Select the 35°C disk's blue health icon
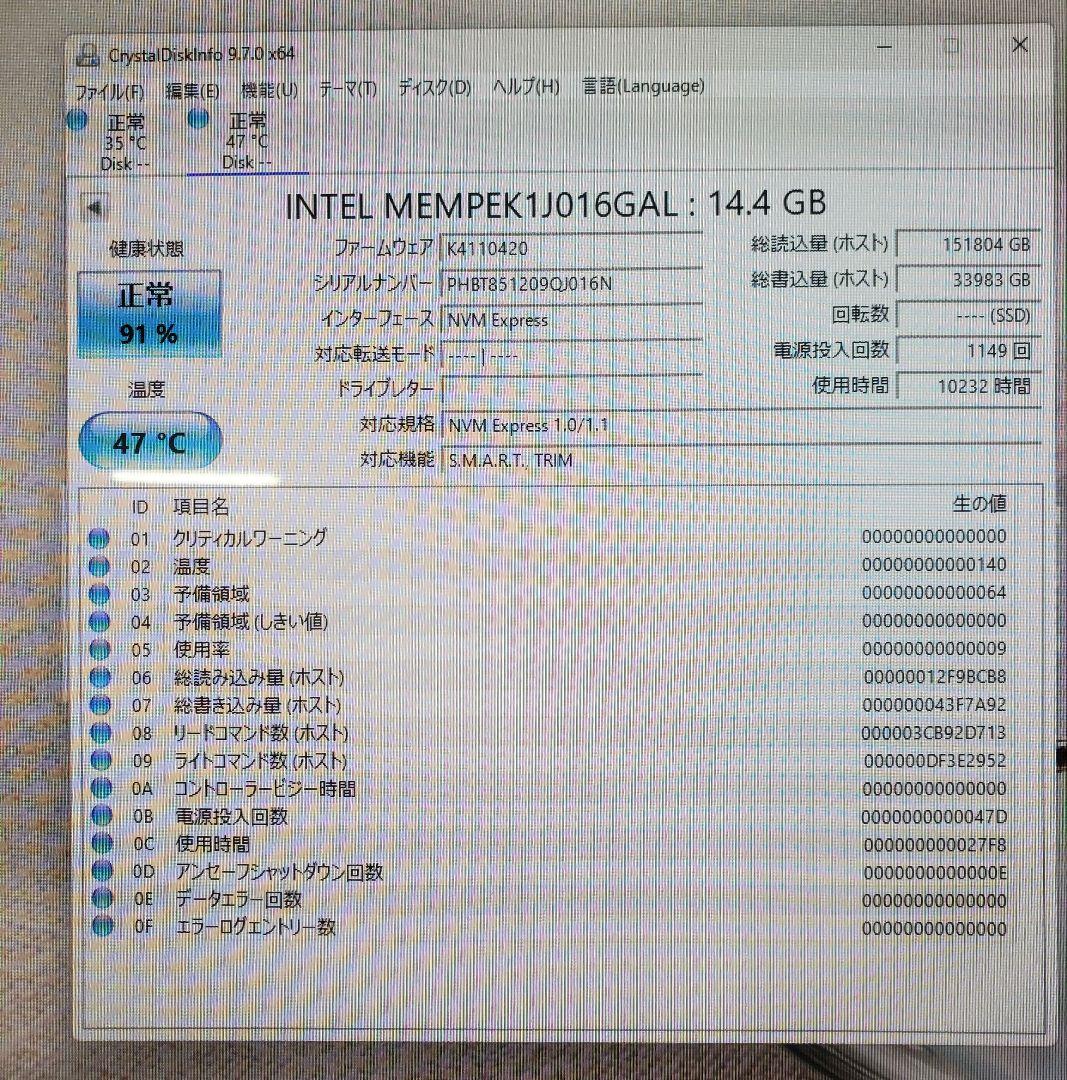Image resolution: width=1067 pixels, height=1080 pixels. (76, 119)
